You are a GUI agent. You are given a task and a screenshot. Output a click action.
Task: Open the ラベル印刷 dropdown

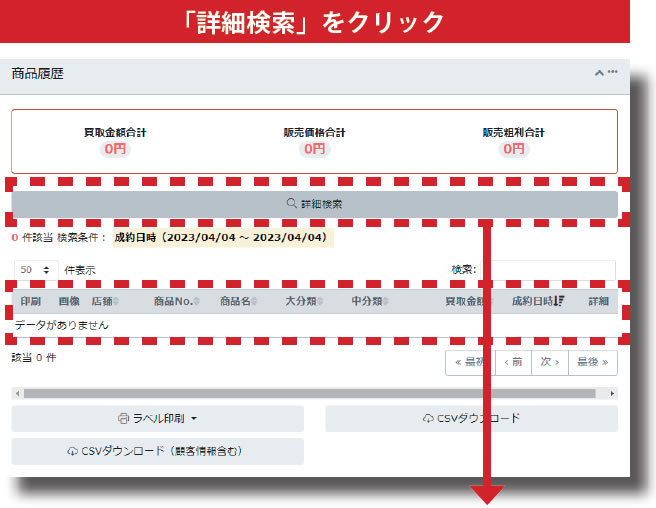coord(158,419)
